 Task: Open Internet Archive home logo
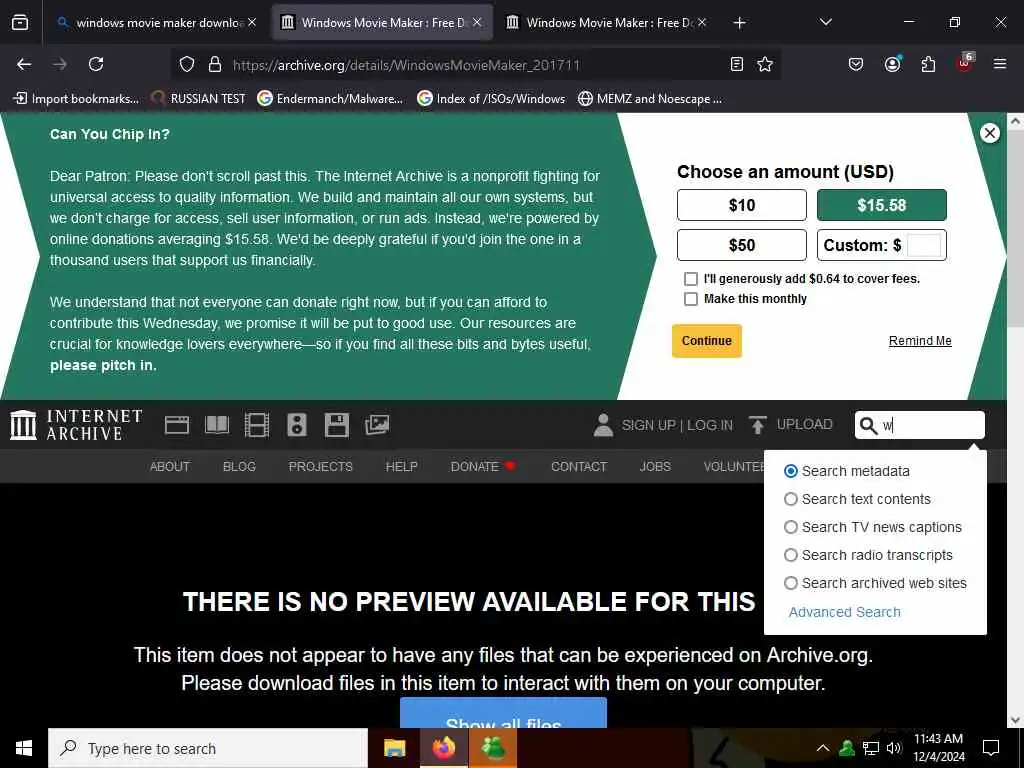click(76, 425)
